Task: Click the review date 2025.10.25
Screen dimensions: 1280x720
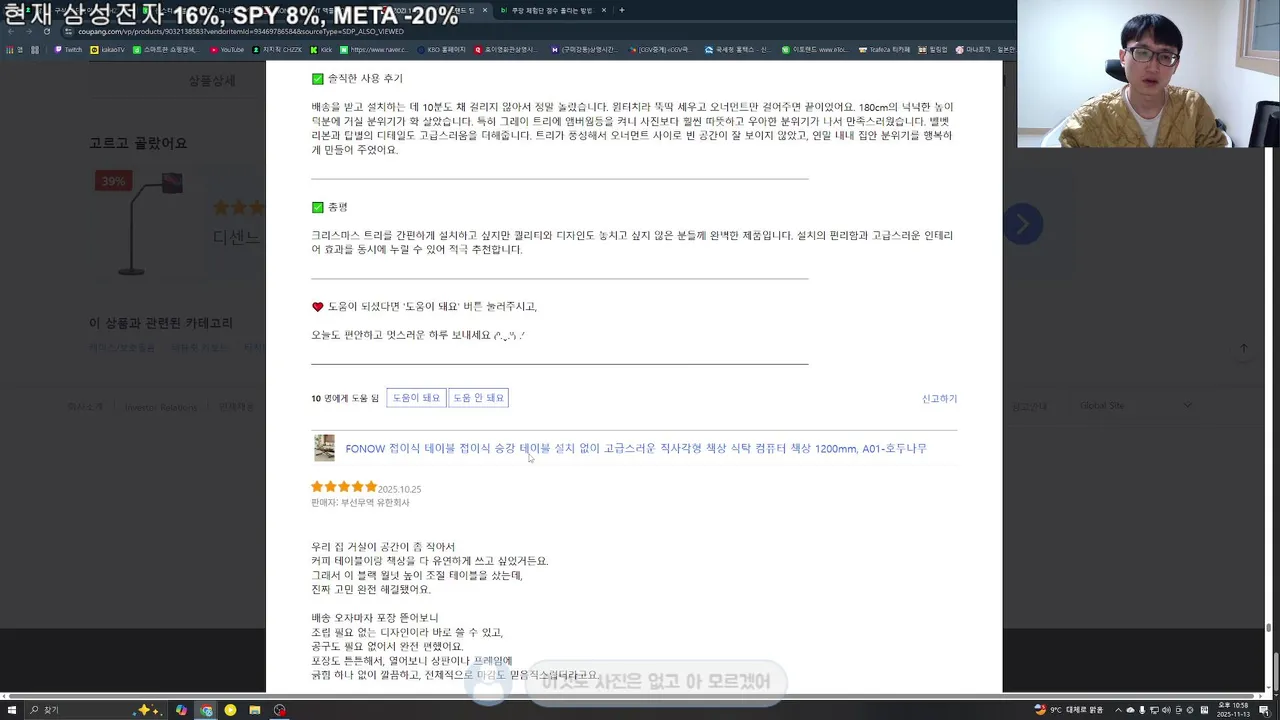Action: point(400,489)
